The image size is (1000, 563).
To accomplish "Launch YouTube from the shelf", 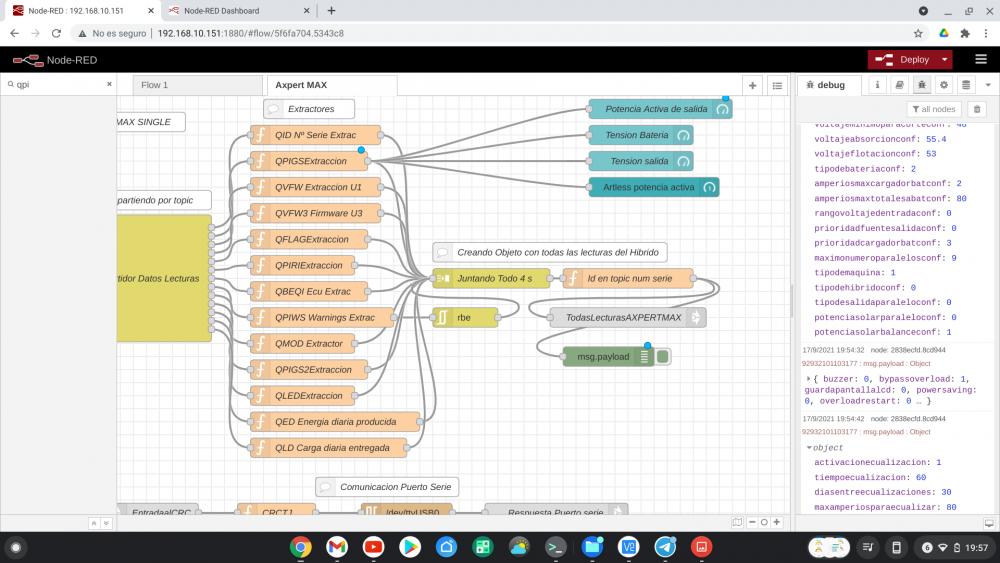I will point(373,547).
